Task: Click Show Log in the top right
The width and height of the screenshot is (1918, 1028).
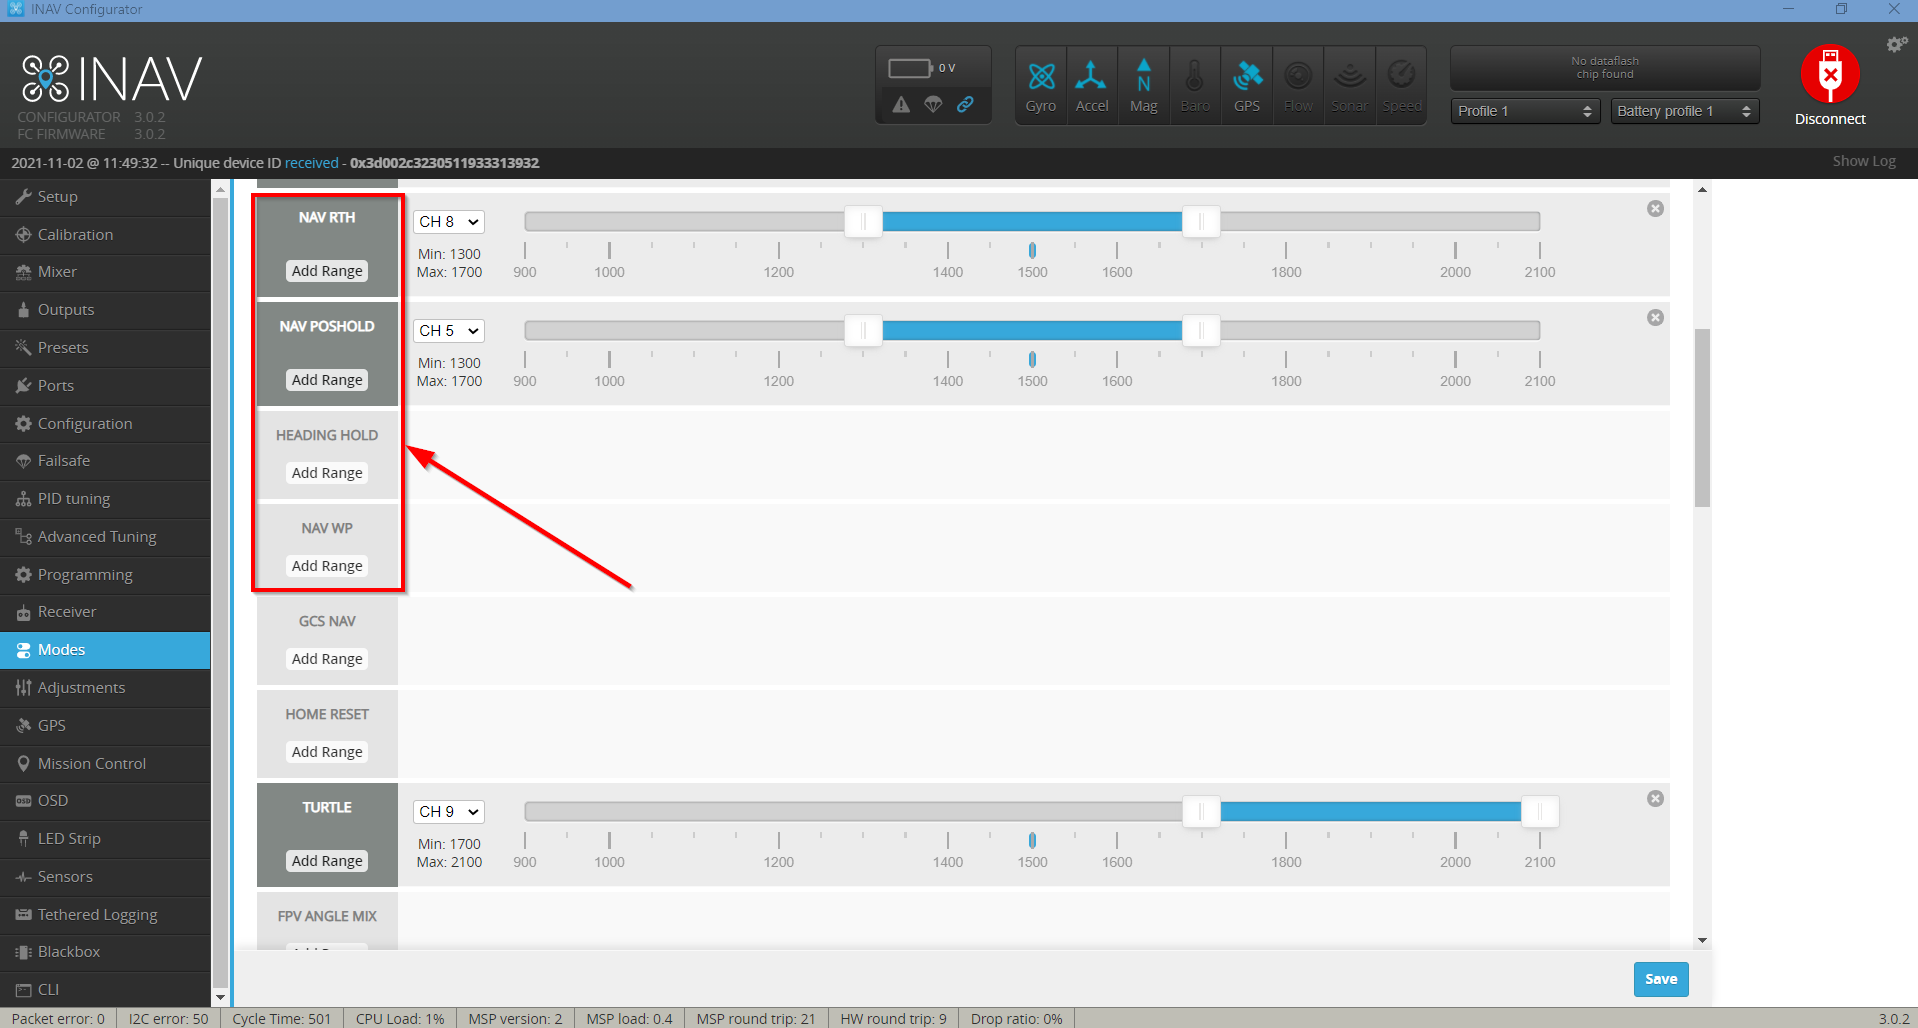Action: 1863,160
